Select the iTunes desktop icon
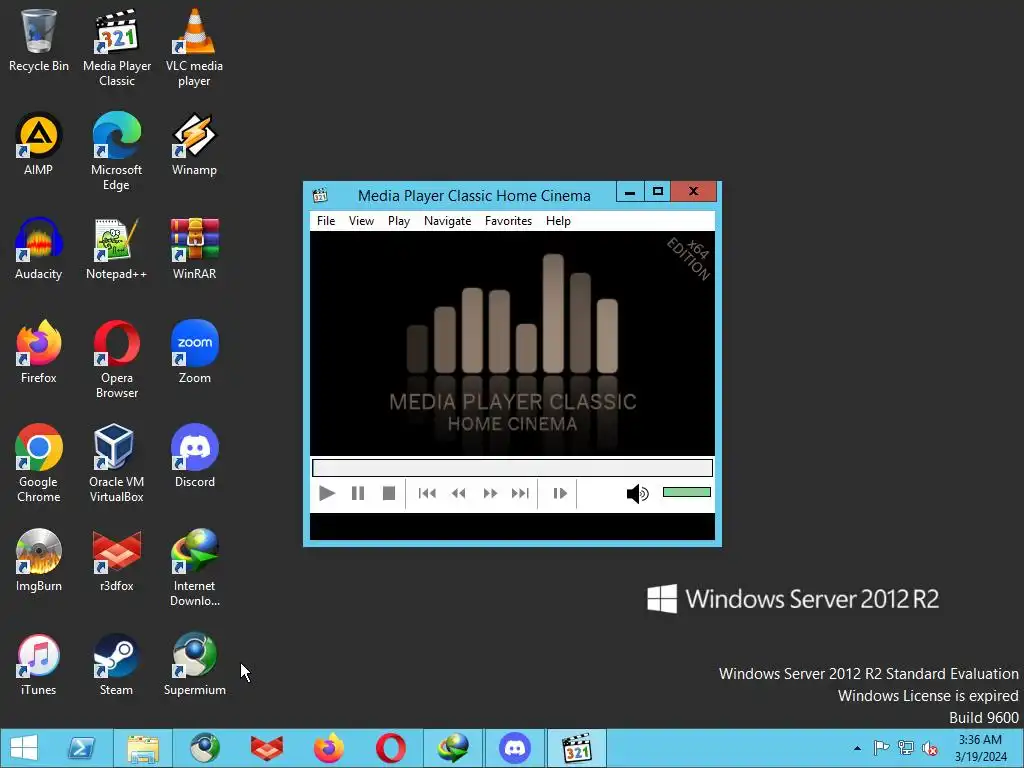 click(39, 665)
